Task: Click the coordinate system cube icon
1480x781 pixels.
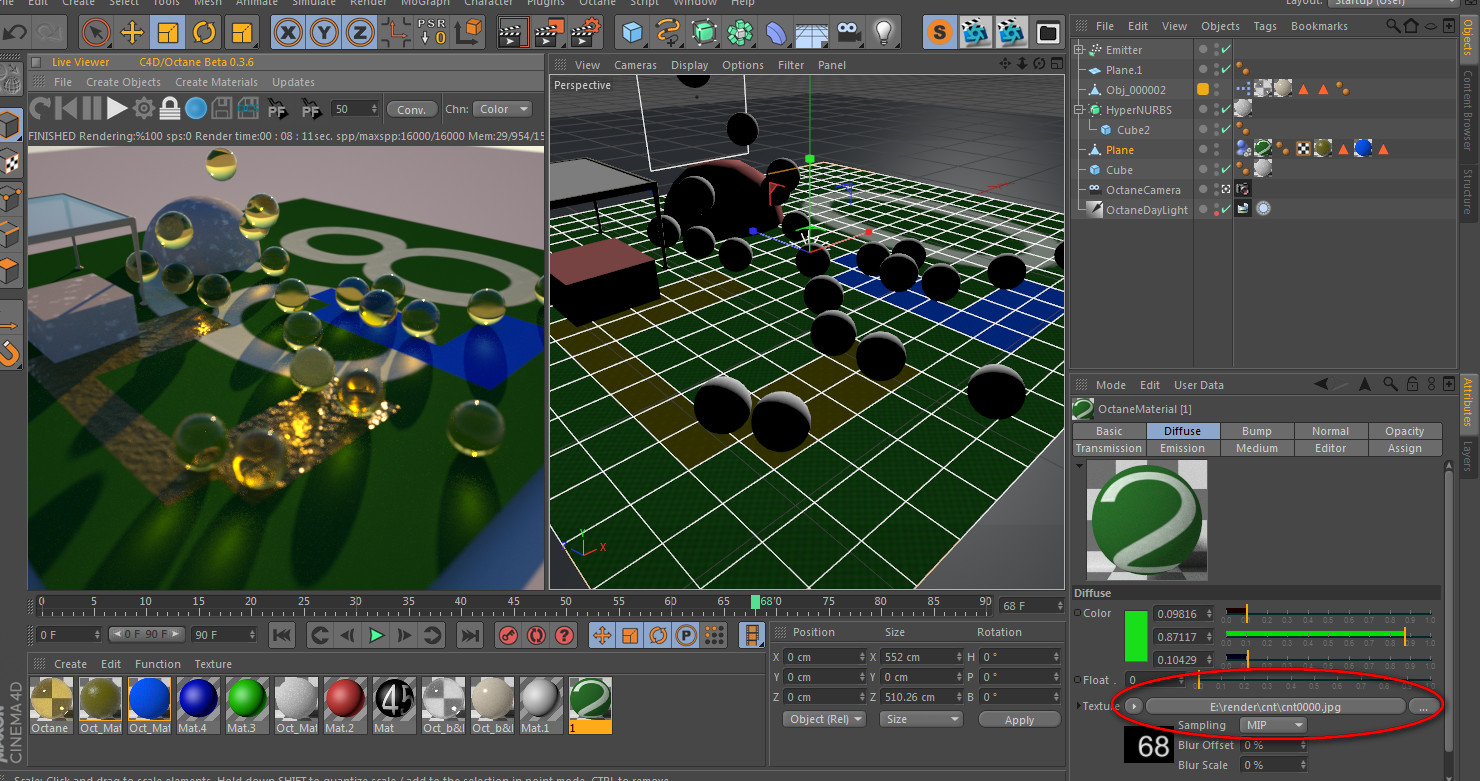Action: tap(468, 33)
